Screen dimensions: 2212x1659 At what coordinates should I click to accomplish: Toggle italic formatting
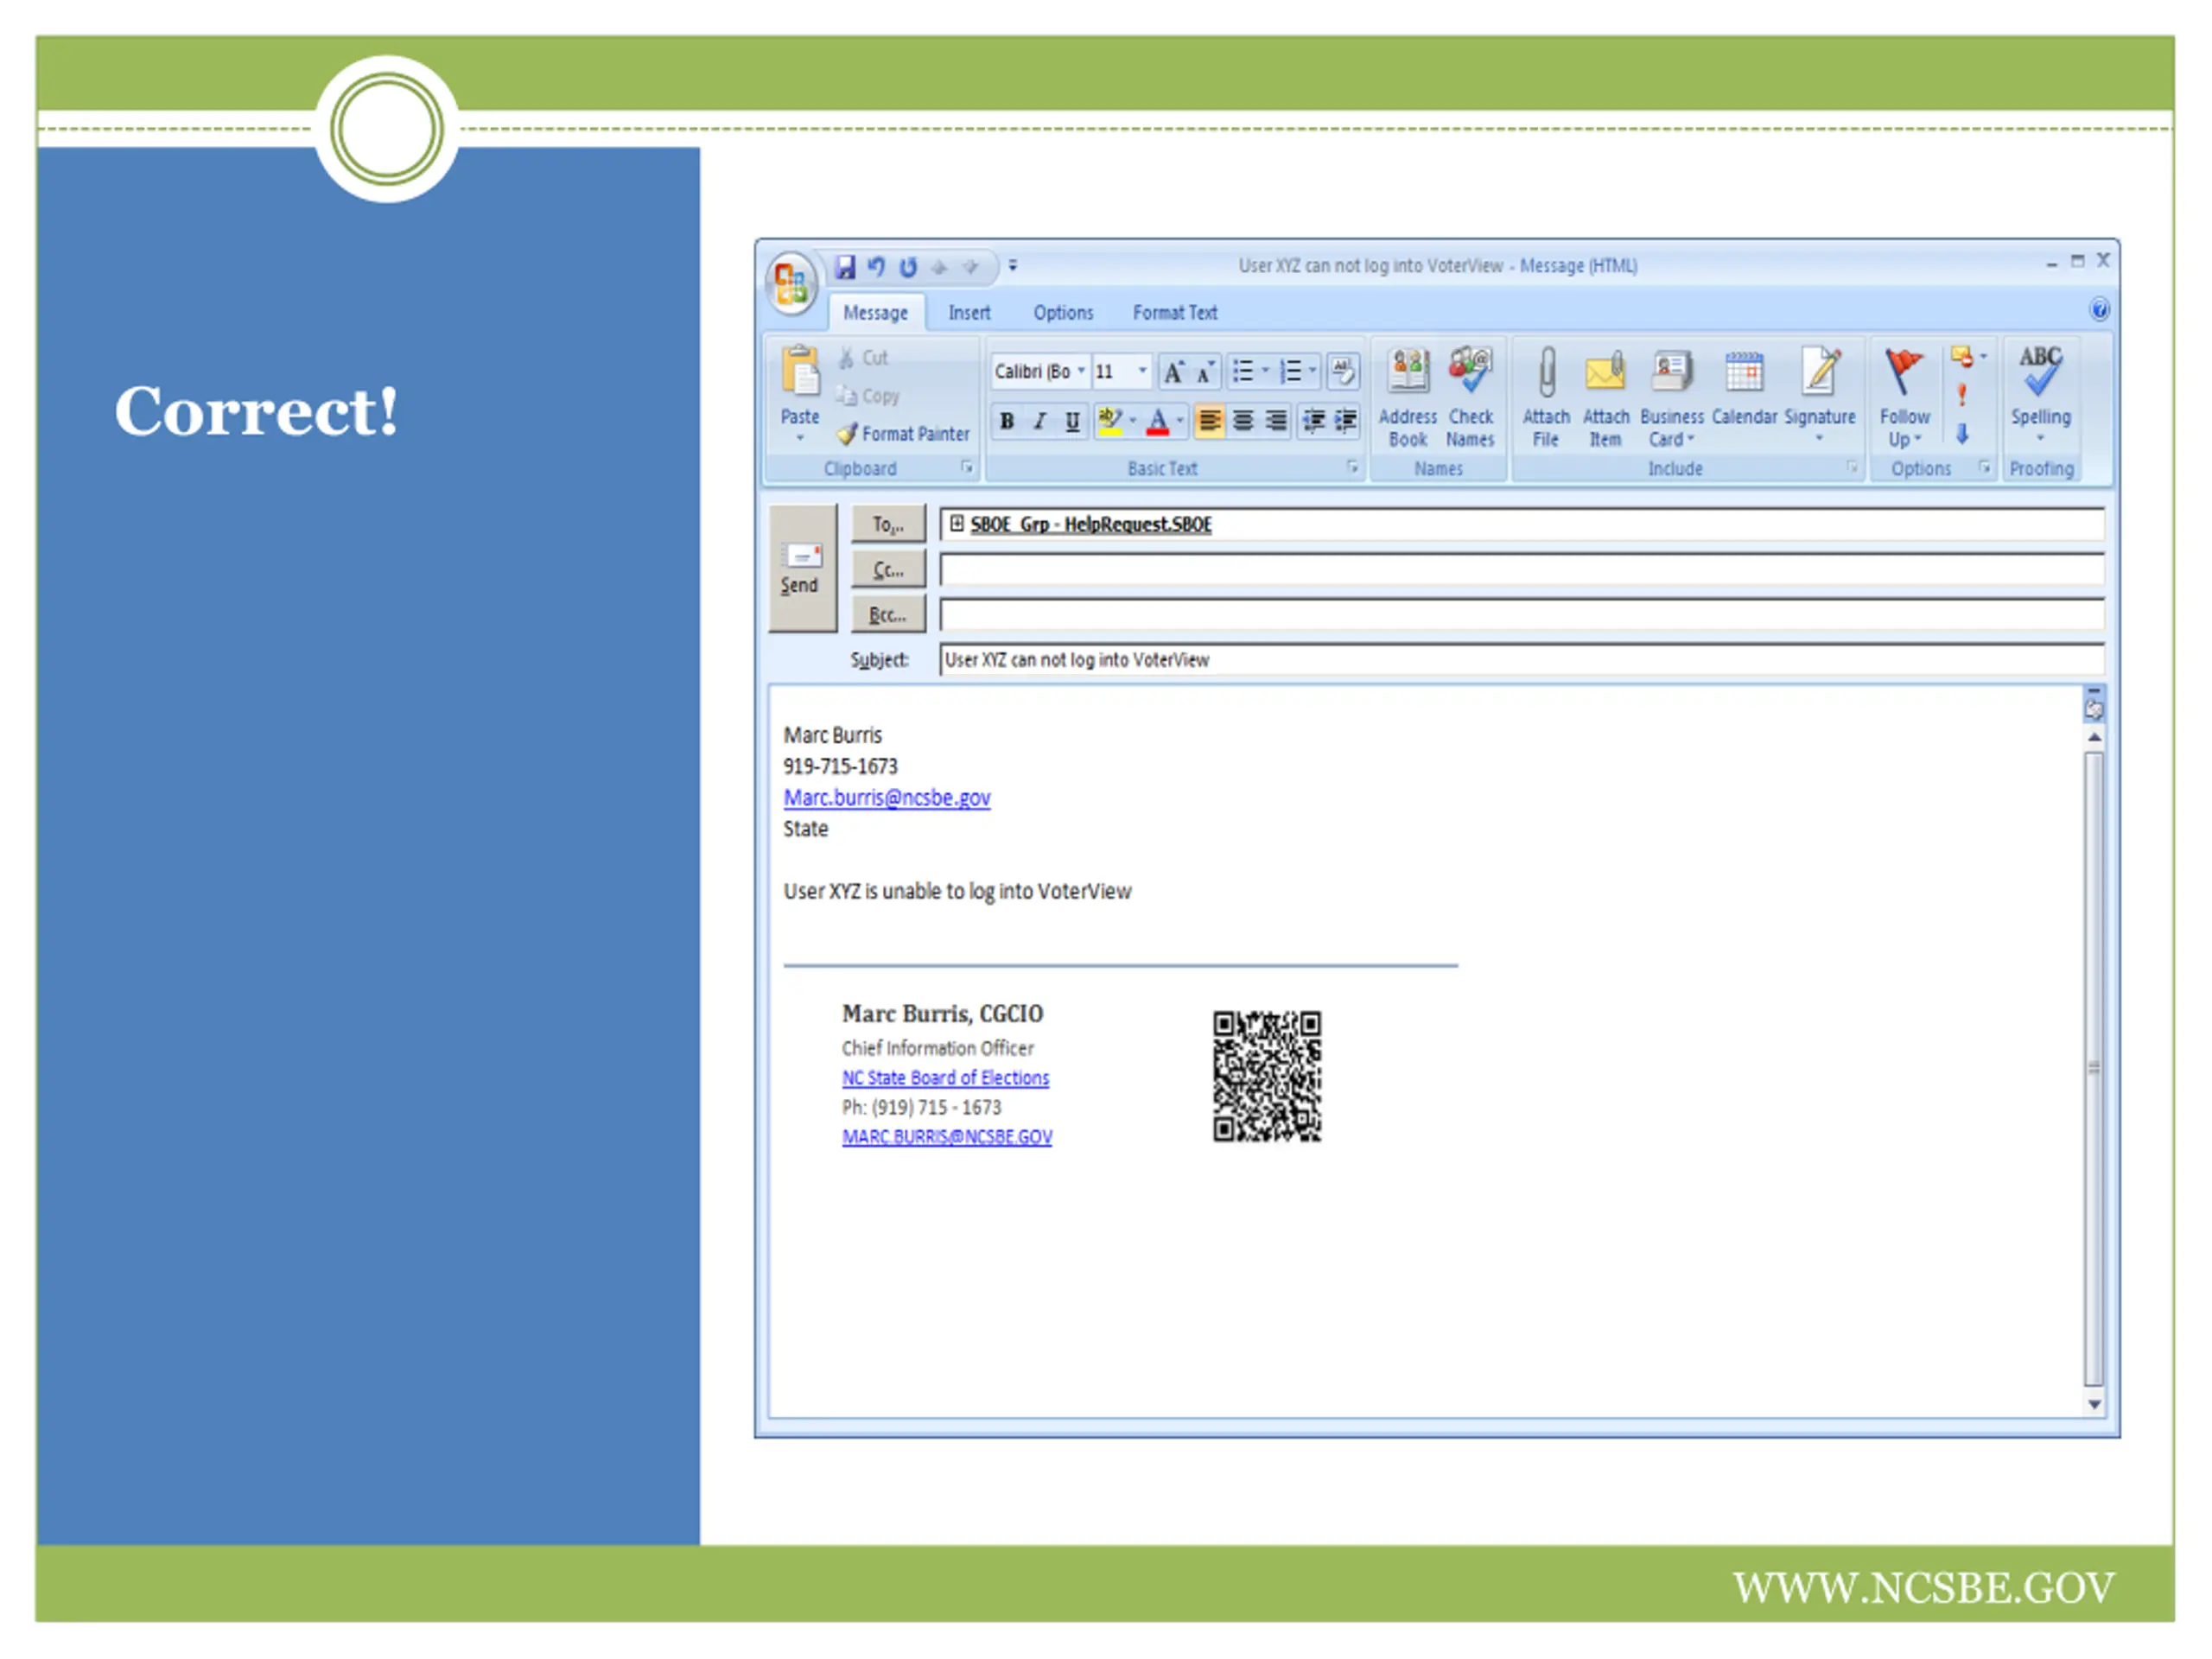[1040, 421]
